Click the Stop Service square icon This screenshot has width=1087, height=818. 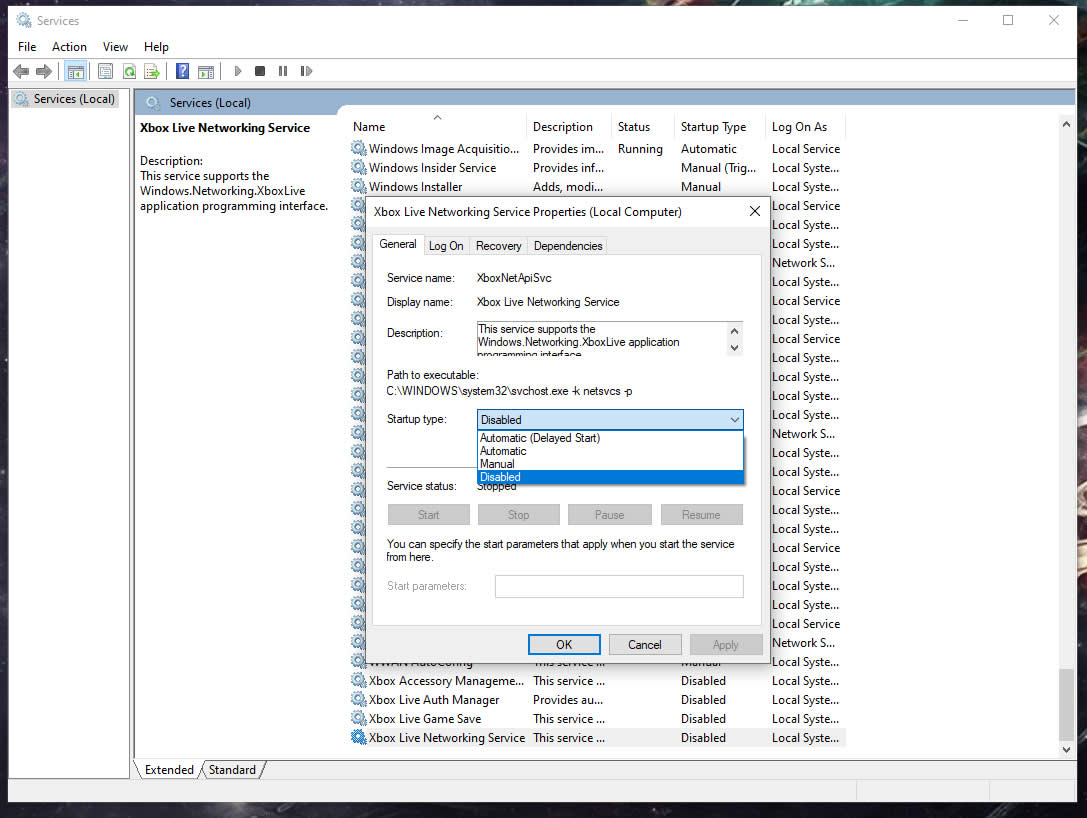(x=260, y=71)
